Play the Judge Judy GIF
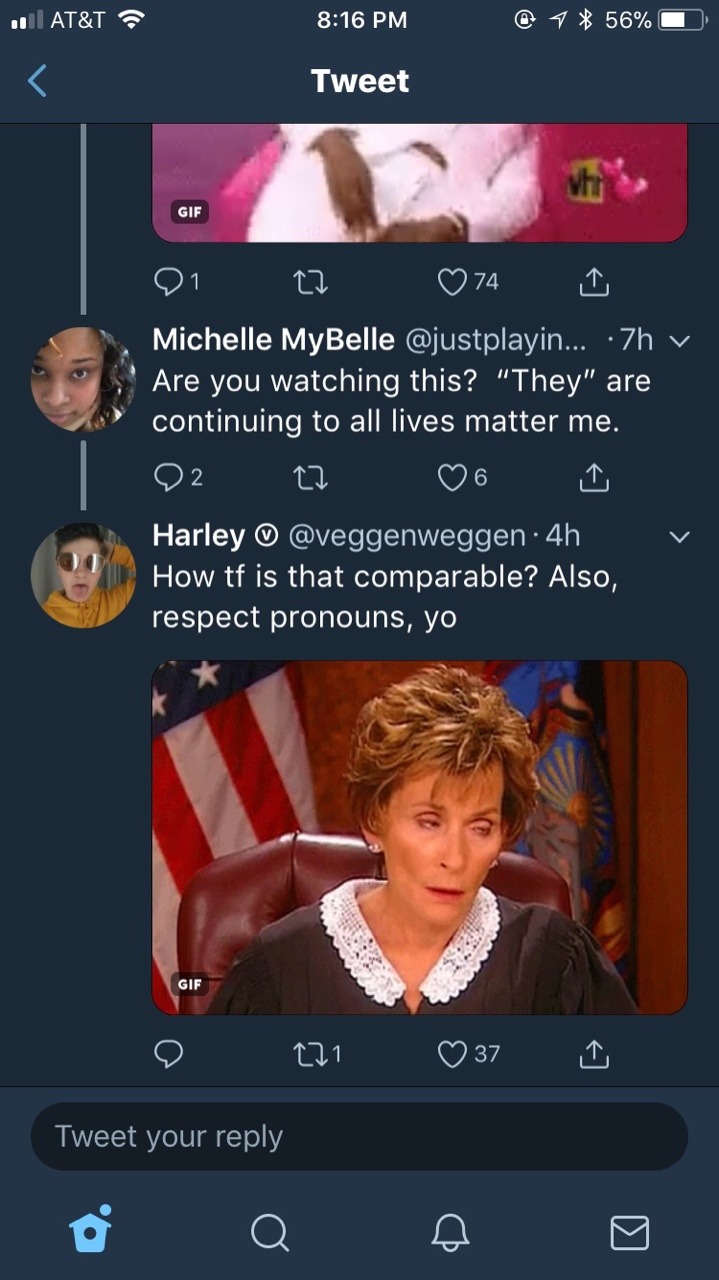 tap(419, 837)
